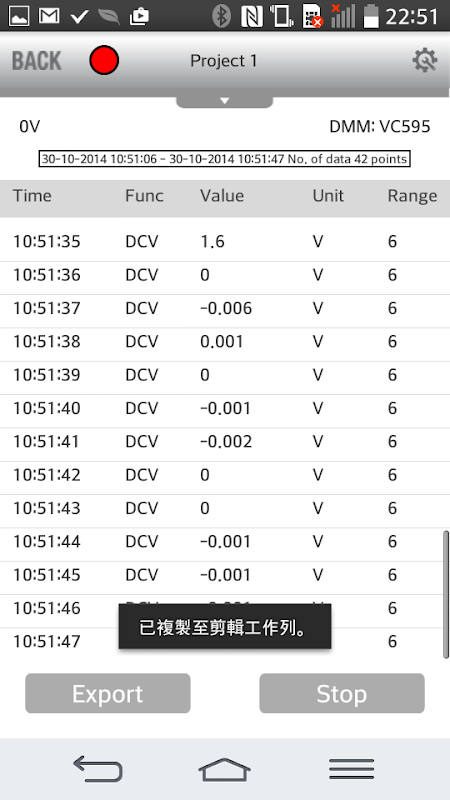Tap the gallery picture notification icon
Screen dimensions: 450x800
coord(19,16)
